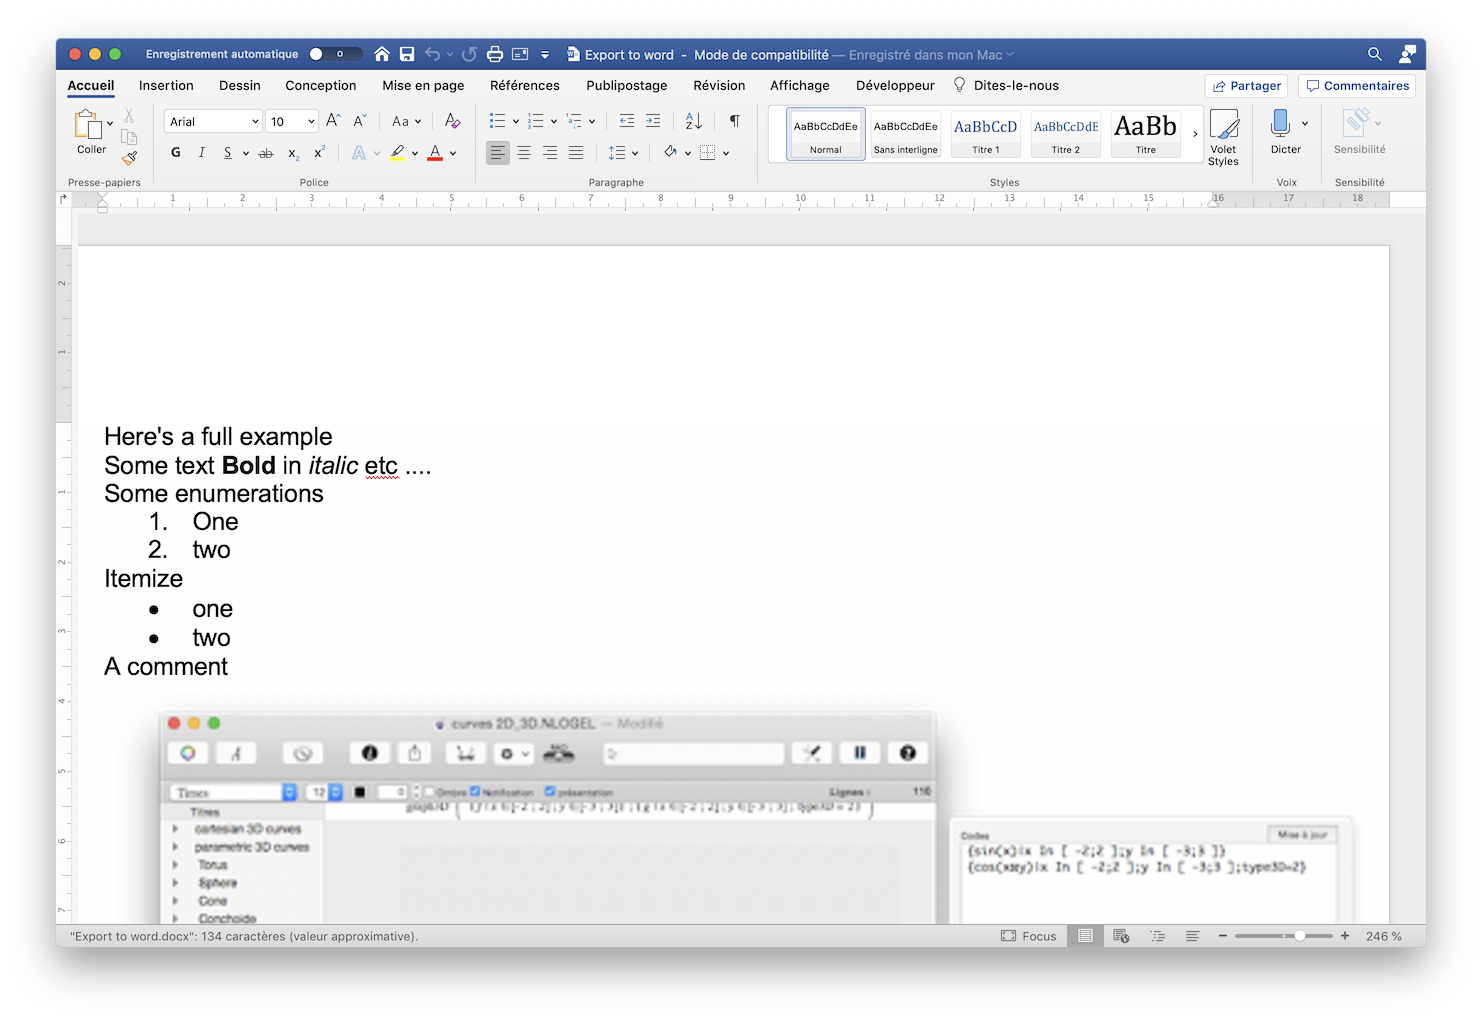
Task: Click the Redo/repeat icon
Action: tap(469, 54)
